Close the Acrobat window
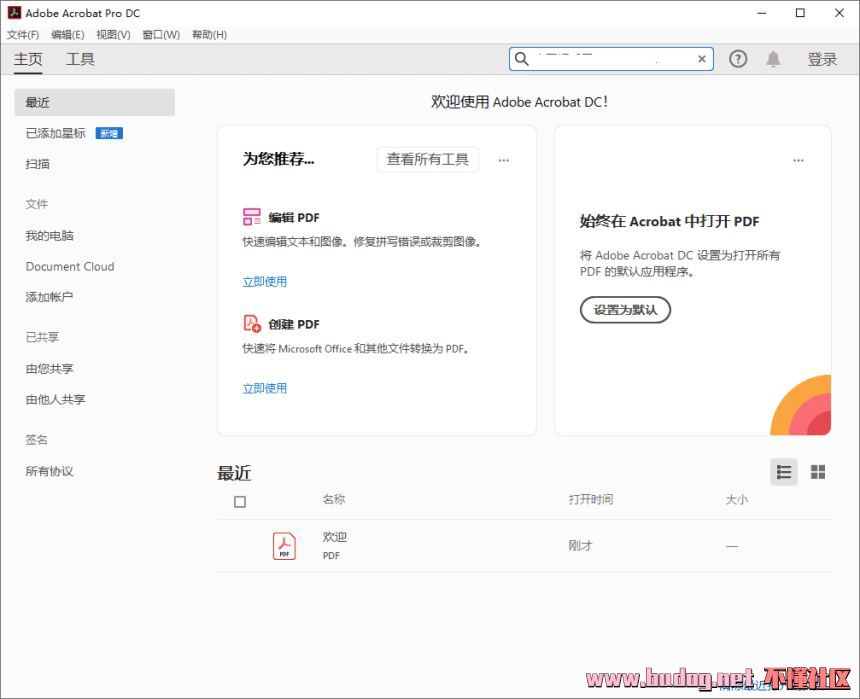This screenshot has height=699, width=860. [839, 13]
